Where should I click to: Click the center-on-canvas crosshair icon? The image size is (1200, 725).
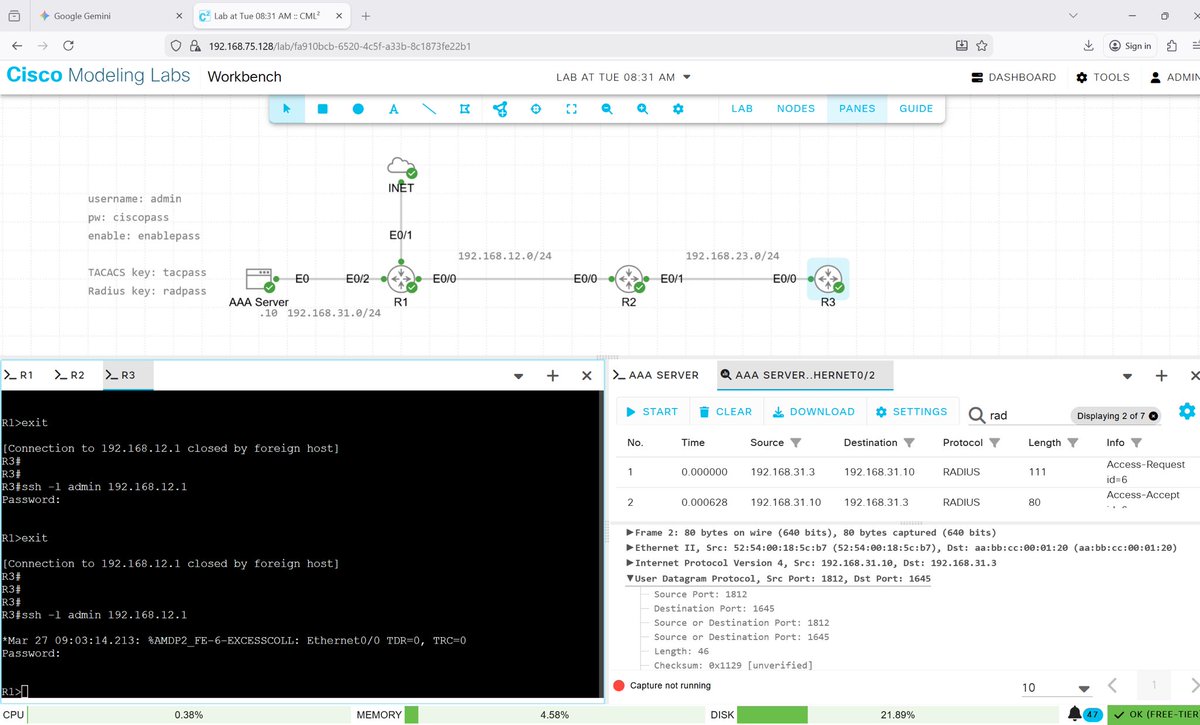click(x=536, y=109)
